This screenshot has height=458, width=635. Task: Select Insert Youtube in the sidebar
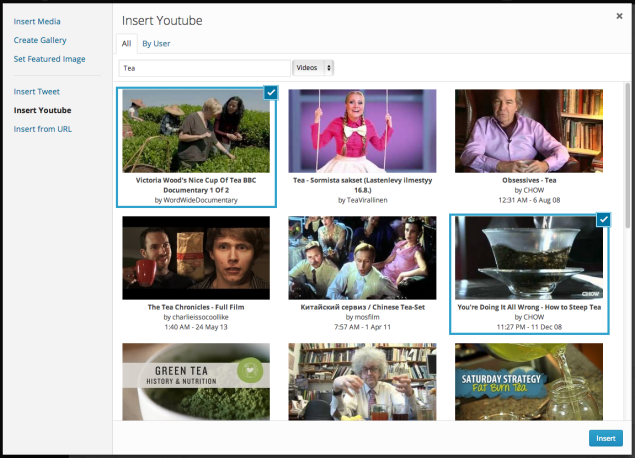42,110
